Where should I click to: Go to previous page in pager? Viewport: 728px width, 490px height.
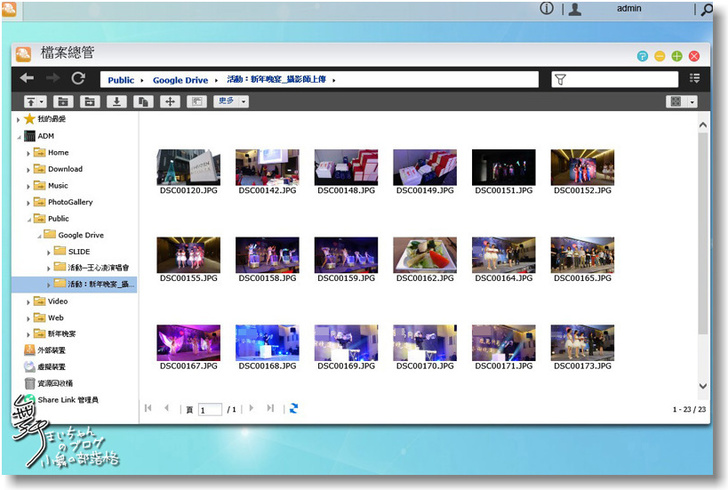tap(167, 408)
